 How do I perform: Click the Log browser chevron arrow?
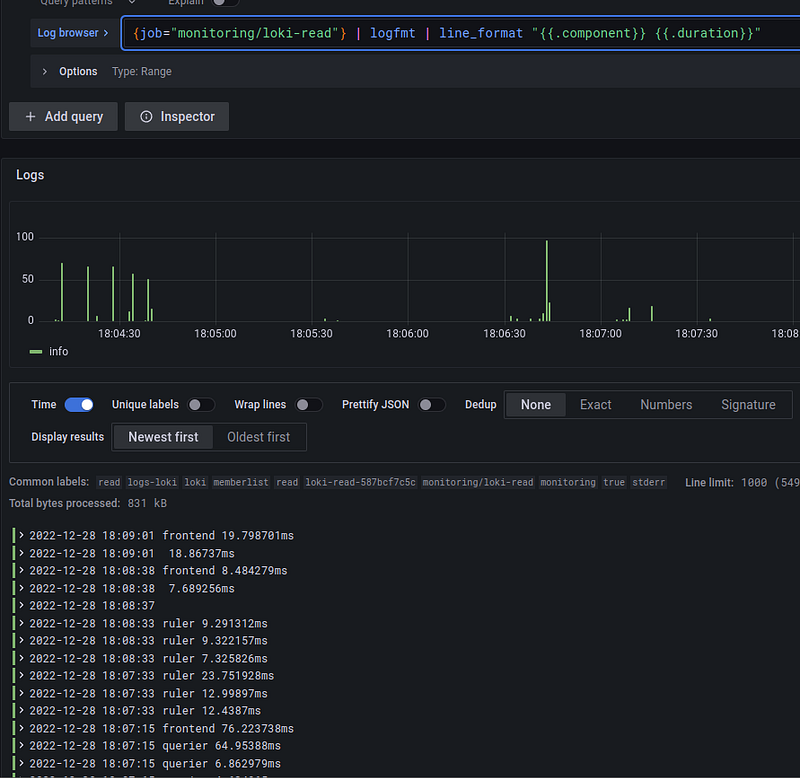point(106,33)
